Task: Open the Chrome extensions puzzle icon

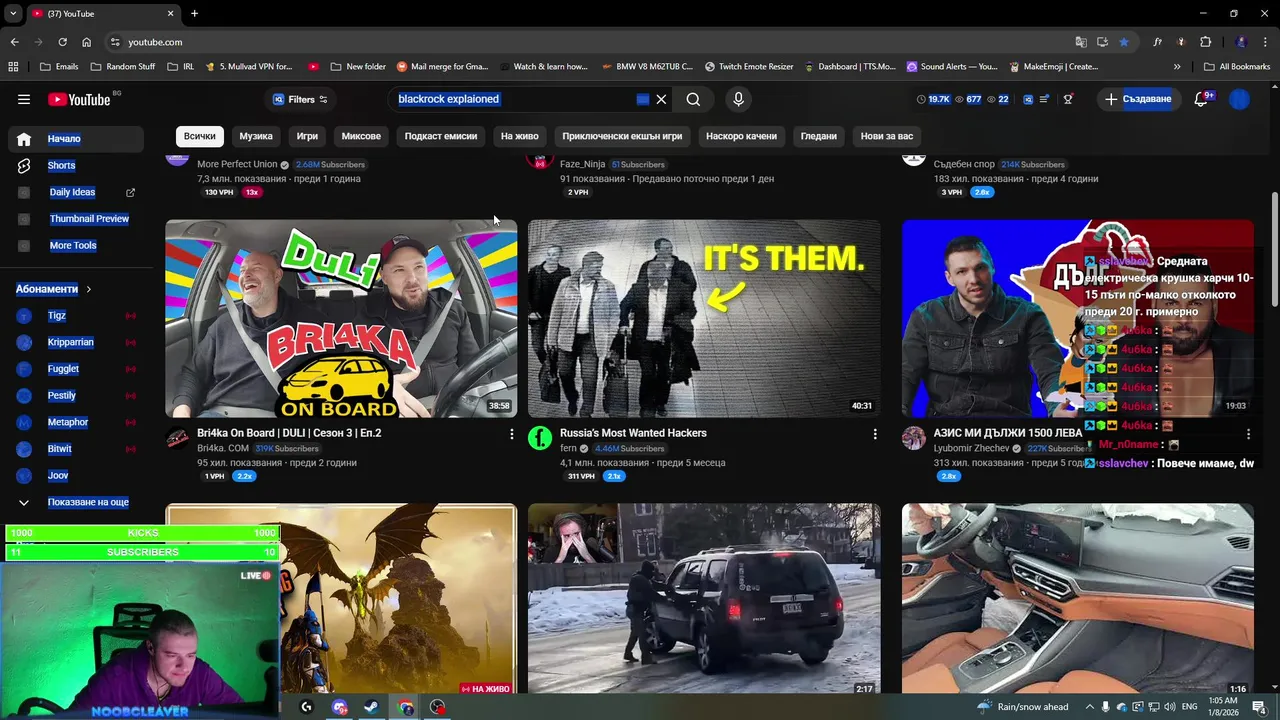Action: (x=1205, y=42)
